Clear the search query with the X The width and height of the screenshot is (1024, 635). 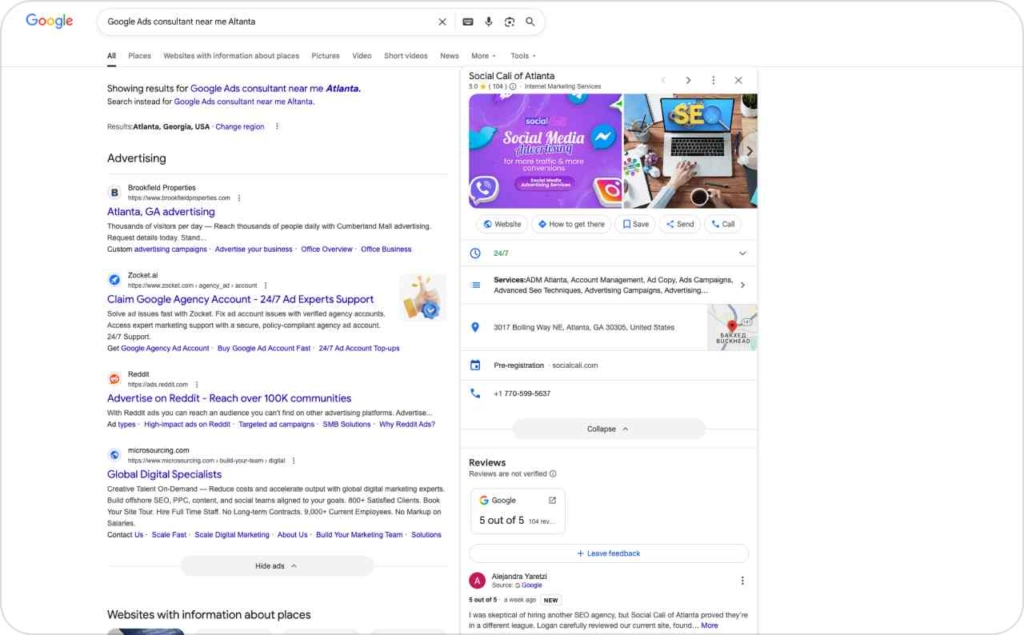pyautogui.click(x=442, y=21)
